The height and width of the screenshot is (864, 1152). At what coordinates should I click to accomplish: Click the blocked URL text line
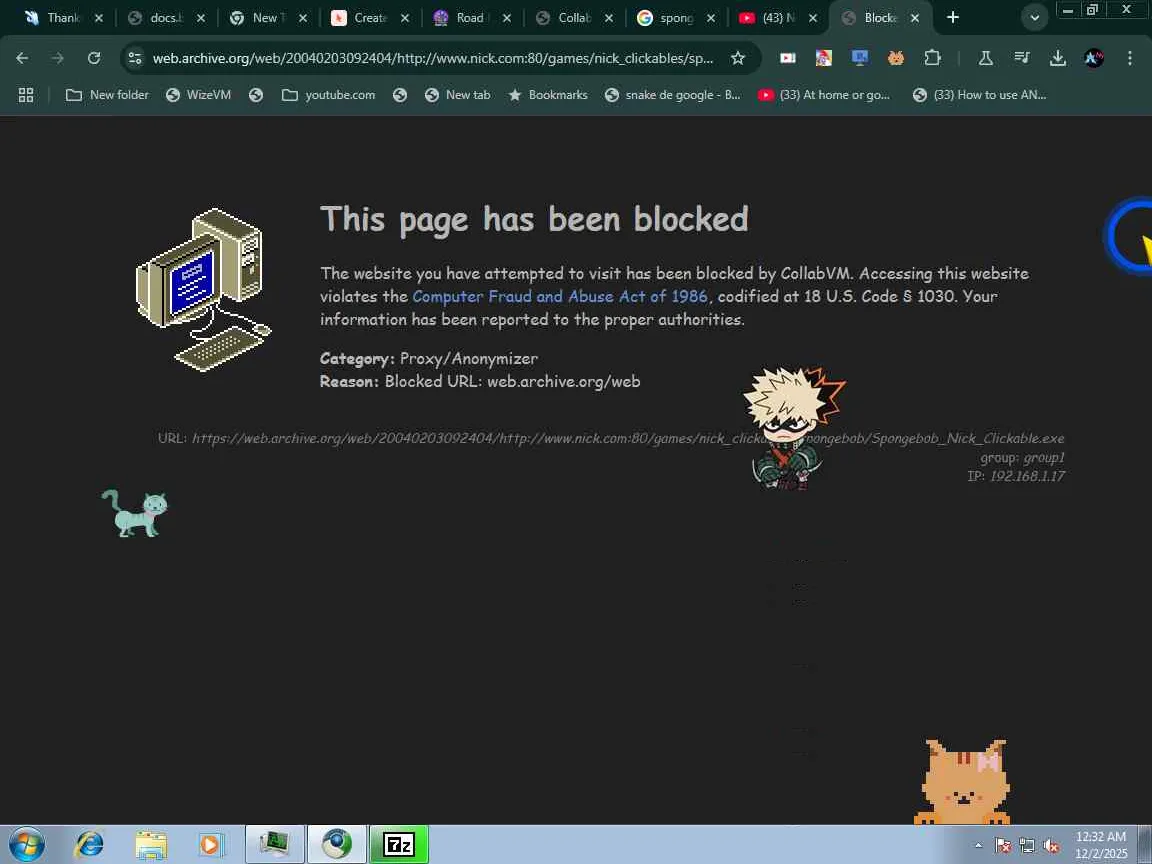[x=611, y=438]
